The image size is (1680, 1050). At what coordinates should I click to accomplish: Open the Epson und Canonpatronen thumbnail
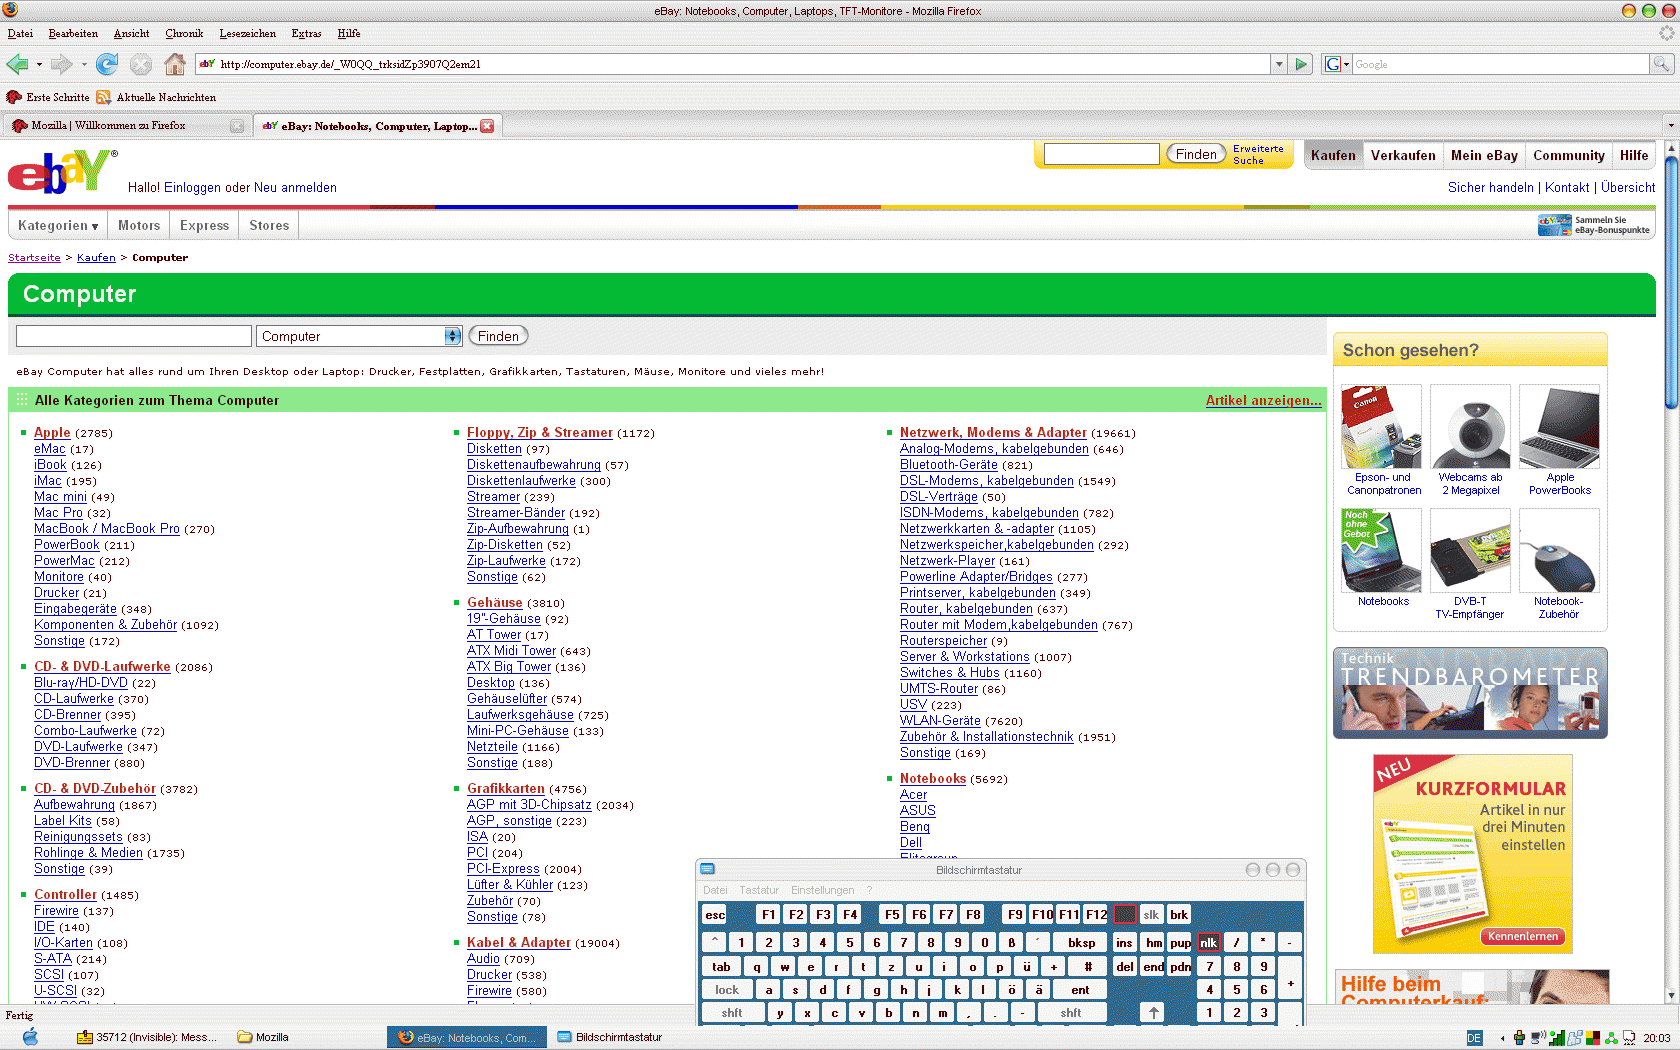coord(1381,427)
